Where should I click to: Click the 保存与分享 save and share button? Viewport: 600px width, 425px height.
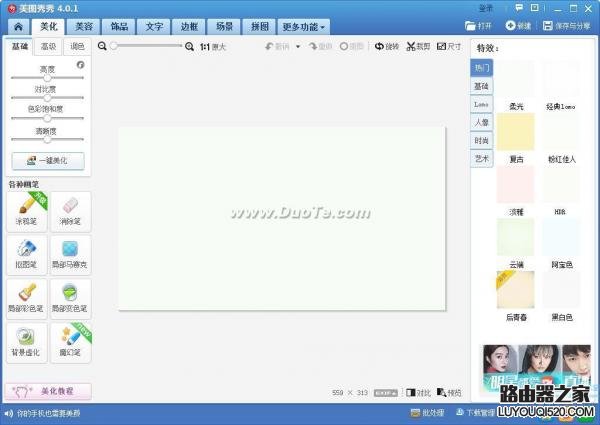point(567,26)
